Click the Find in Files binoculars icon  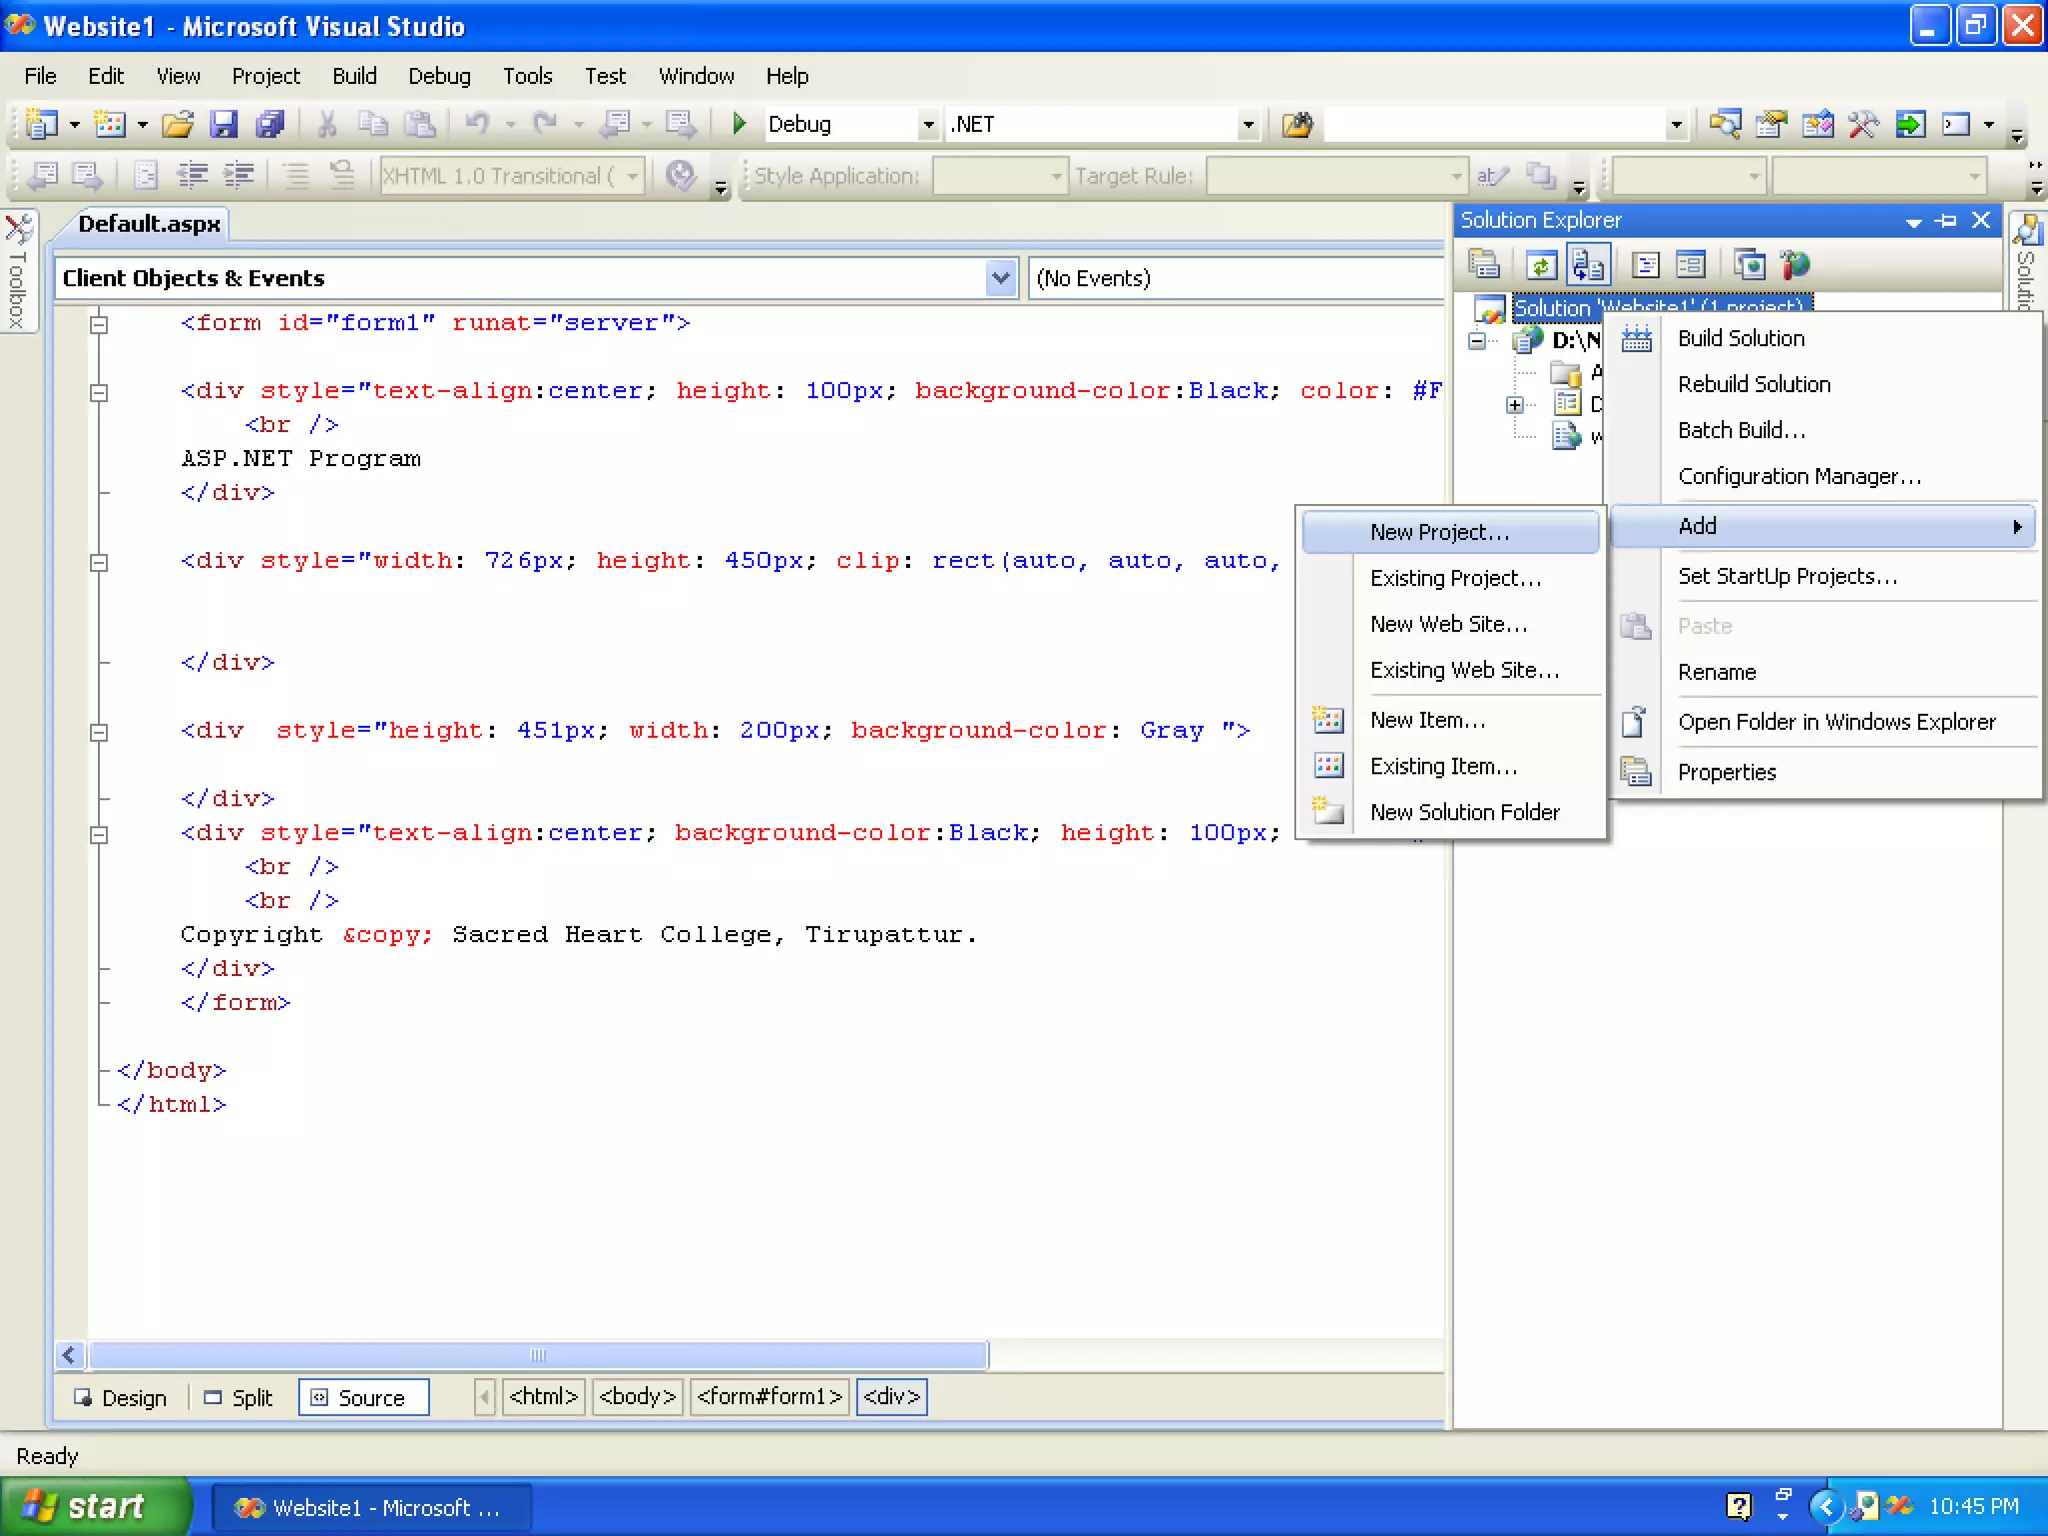[x=1298, y=124]
